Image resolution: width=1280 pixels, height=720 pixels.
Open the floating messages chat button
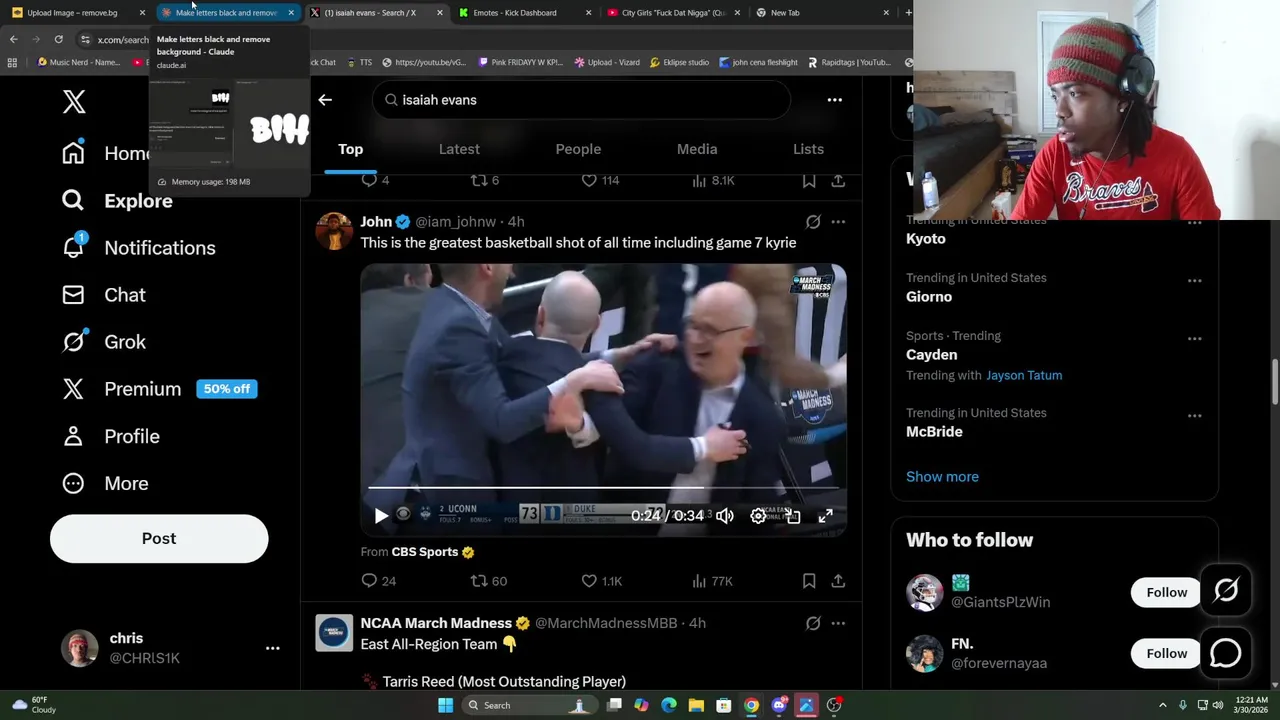(x=1226, y=653)
